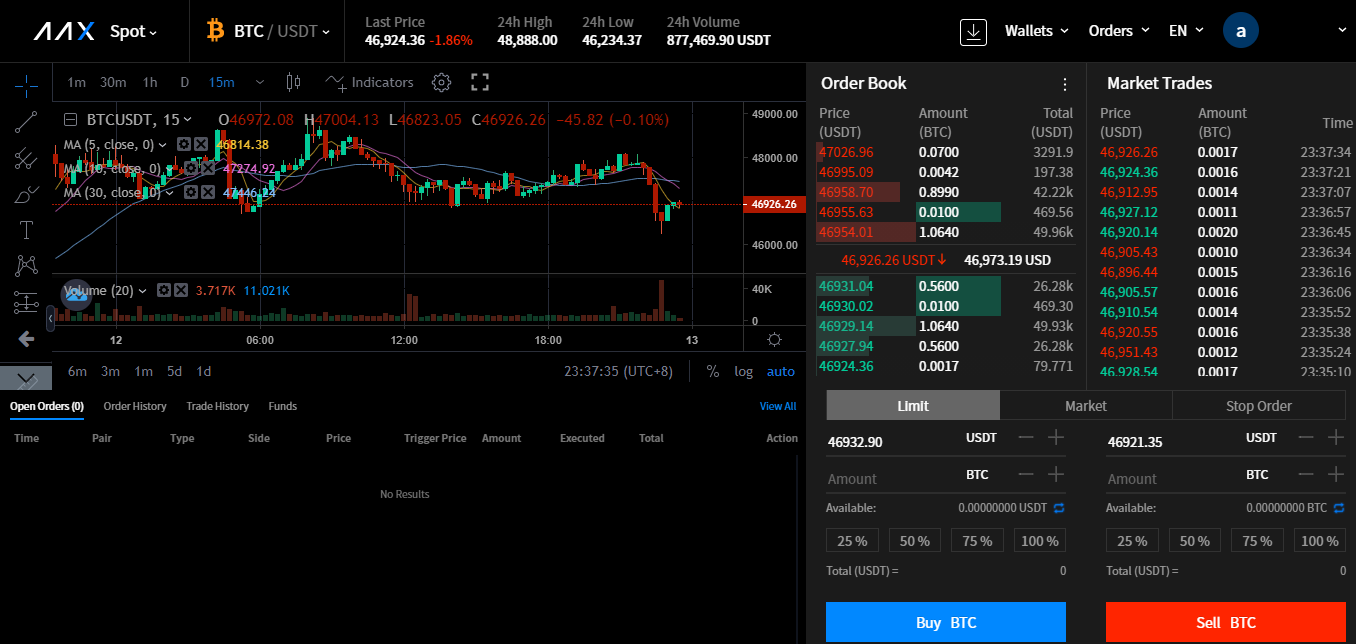Remove the MA 5 indicator
The width and height of the screenshot is (1356, 644).
[x=201, y=144]
